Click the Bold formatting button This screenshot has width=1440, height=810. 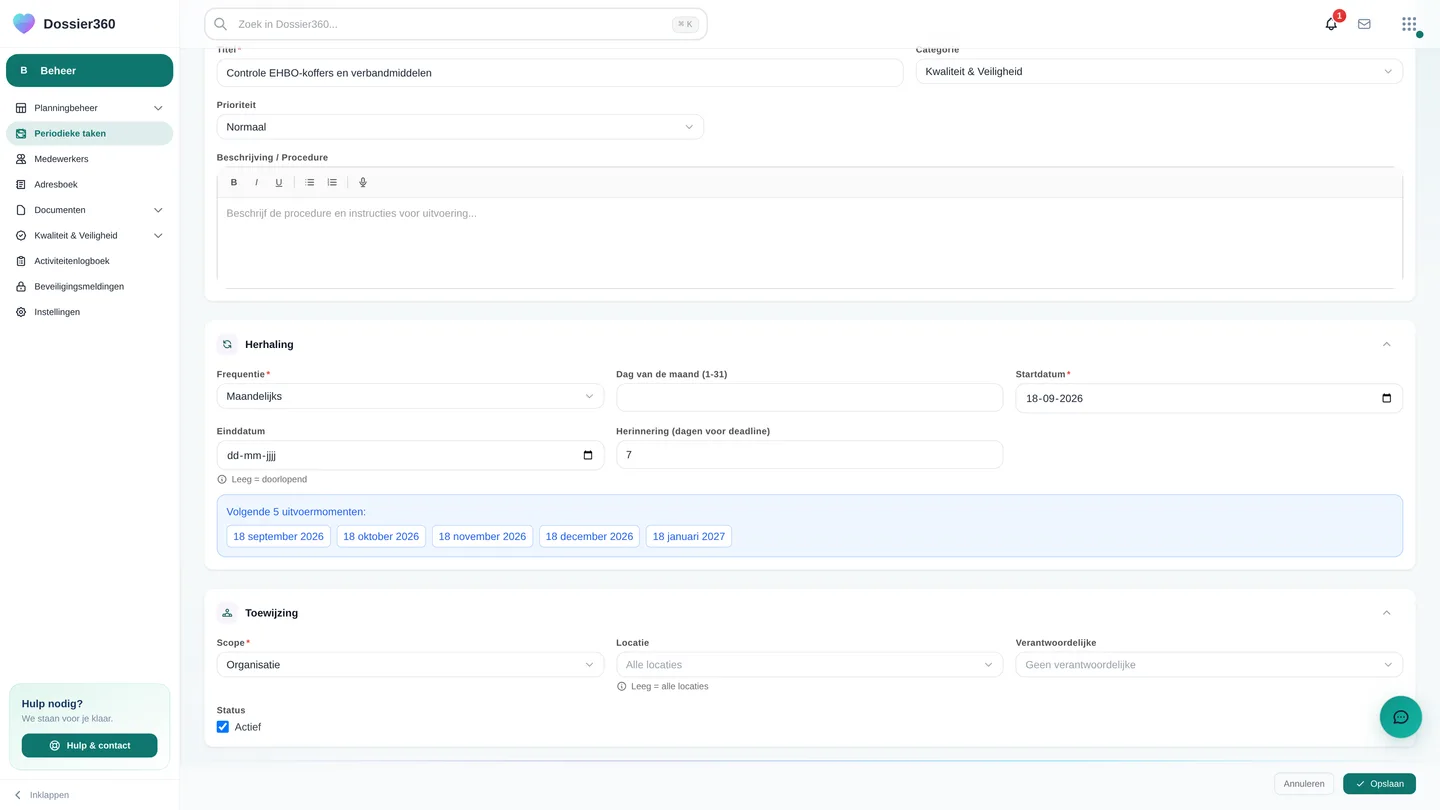234,182
